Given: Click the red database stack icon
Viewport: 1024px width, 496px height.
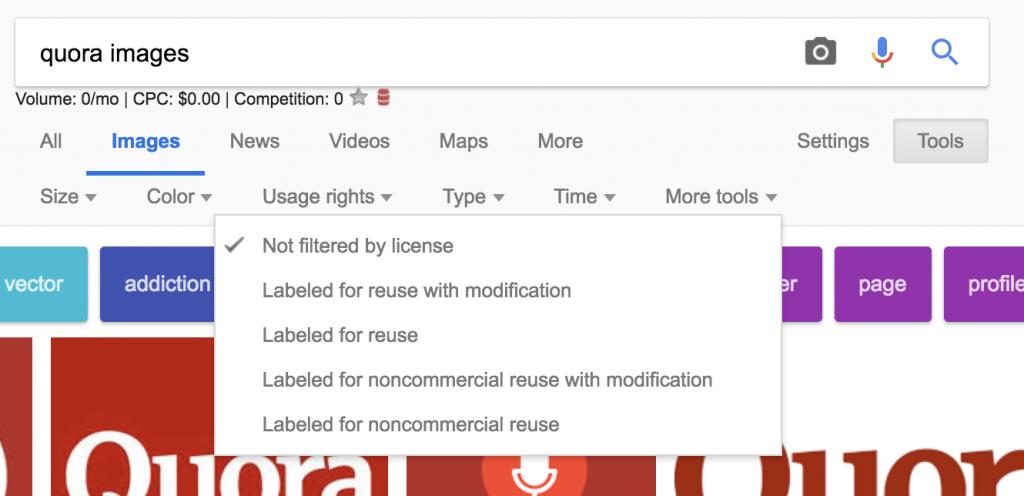Looking at the screenshot, I should (383, 98).
